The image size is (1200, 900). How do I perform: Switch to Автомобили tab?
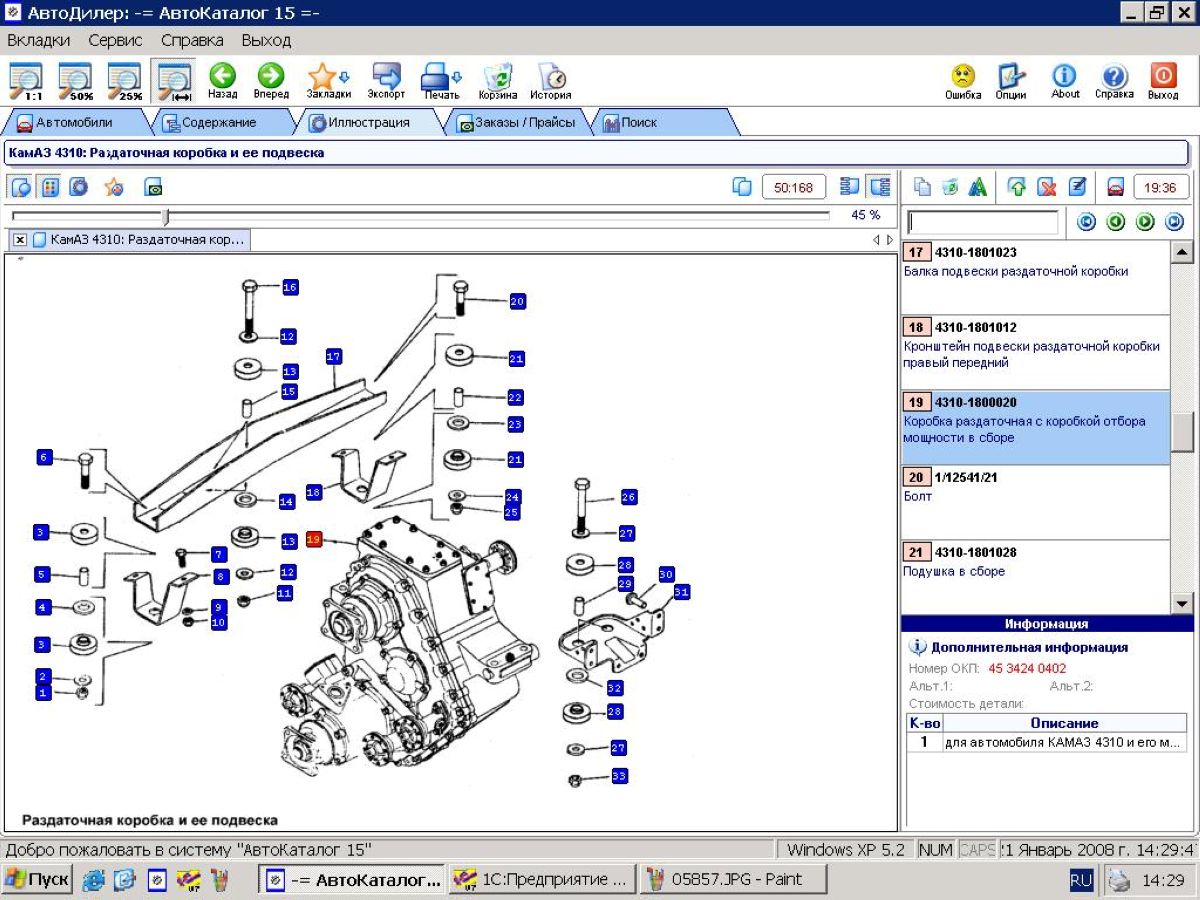tap(75, 122)
